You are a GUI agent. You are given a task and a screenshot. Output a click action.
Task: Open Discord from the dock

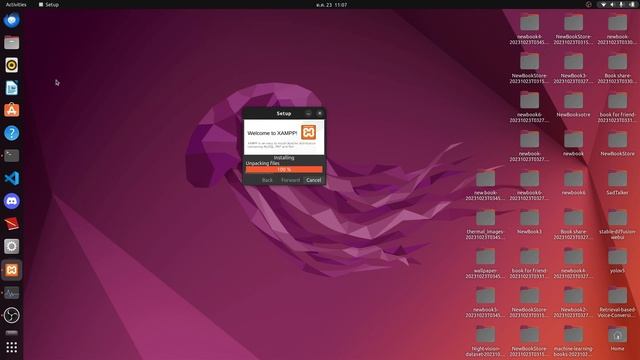click(x=11, y=201)
